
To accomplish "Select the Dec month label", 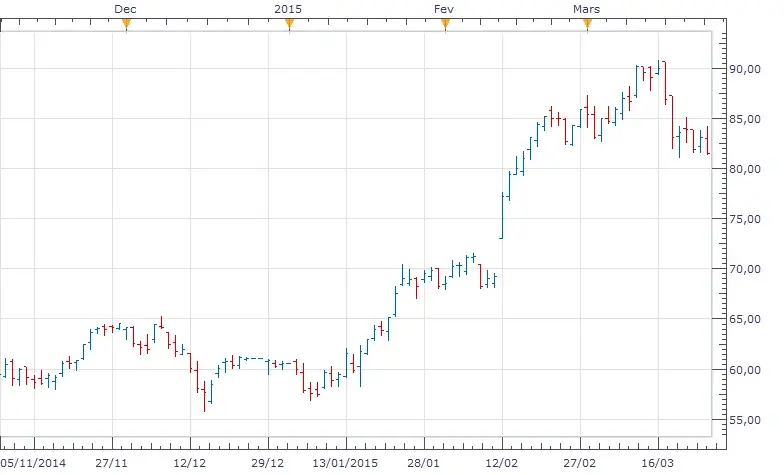I will 126,8.
